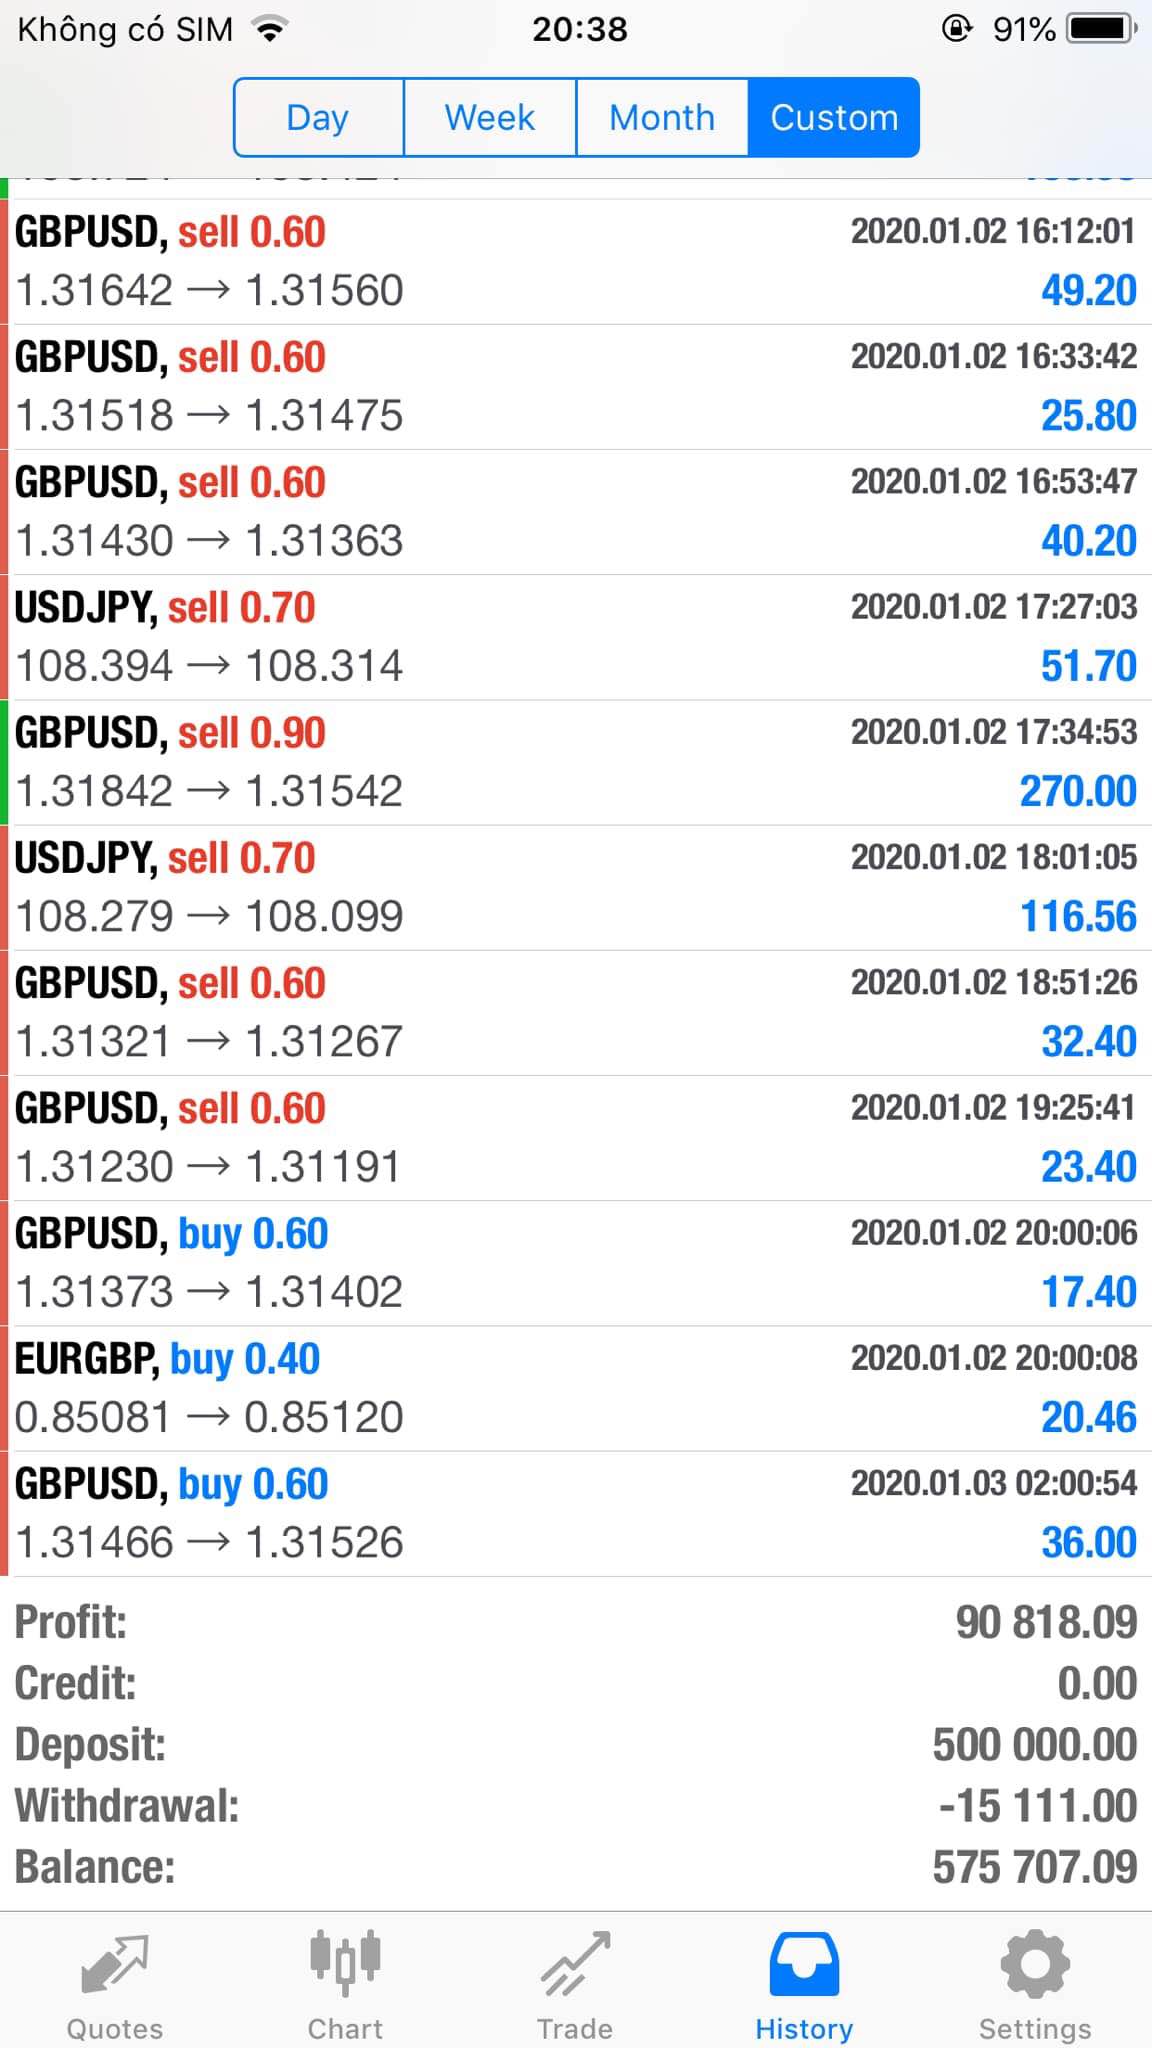Viewport: 1152px width, 2048px height.
Task: Select the Custom period segment
Action: tap(834, 118)
